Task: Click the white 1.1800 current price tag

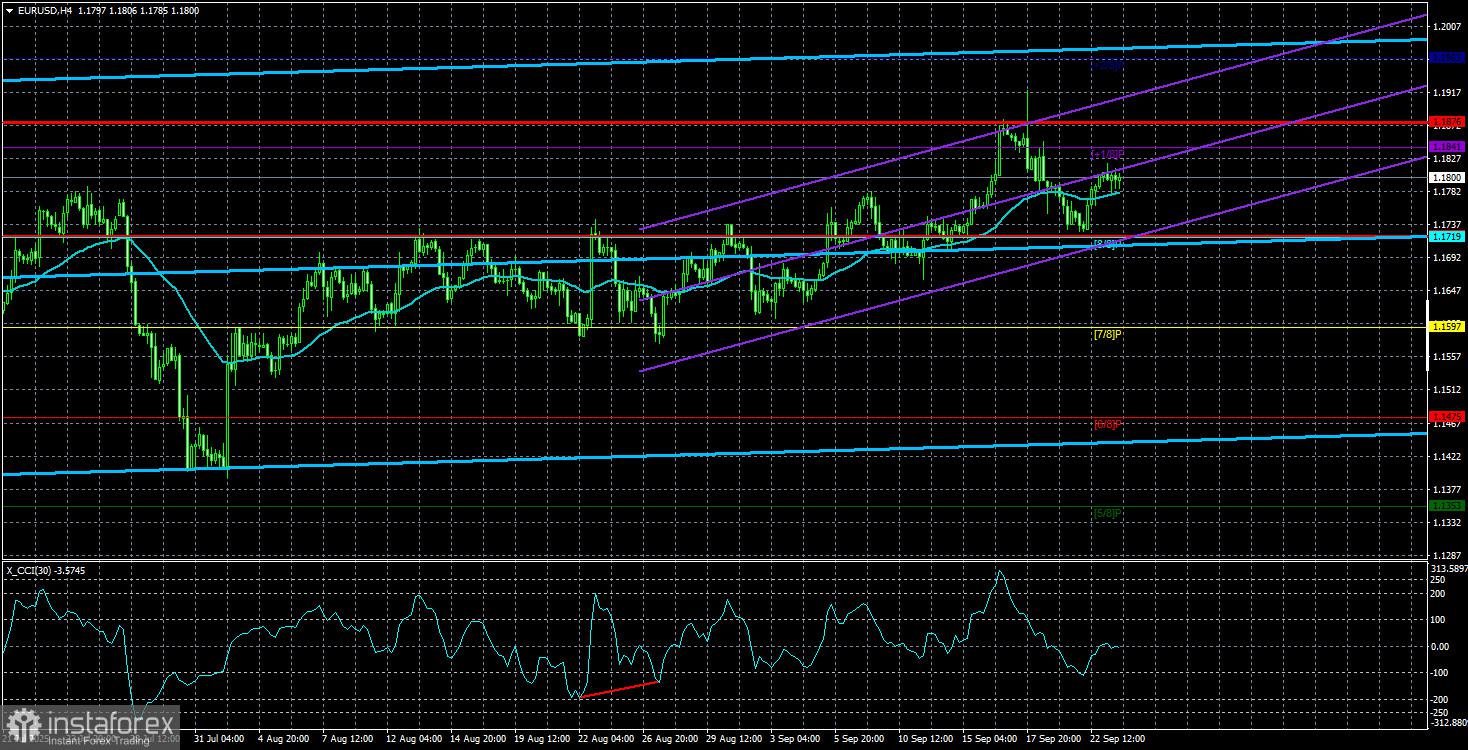Action: pyautogui.click(x=1447, y=177)
